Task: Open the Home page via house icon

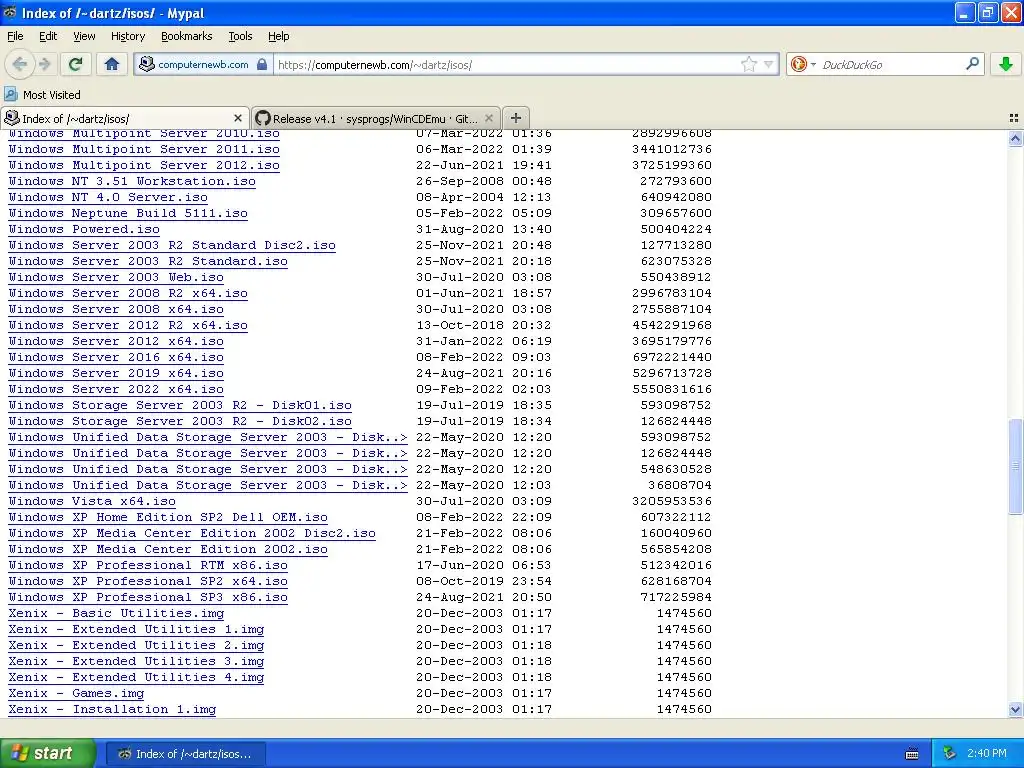Action: click(x=112, y=64)
